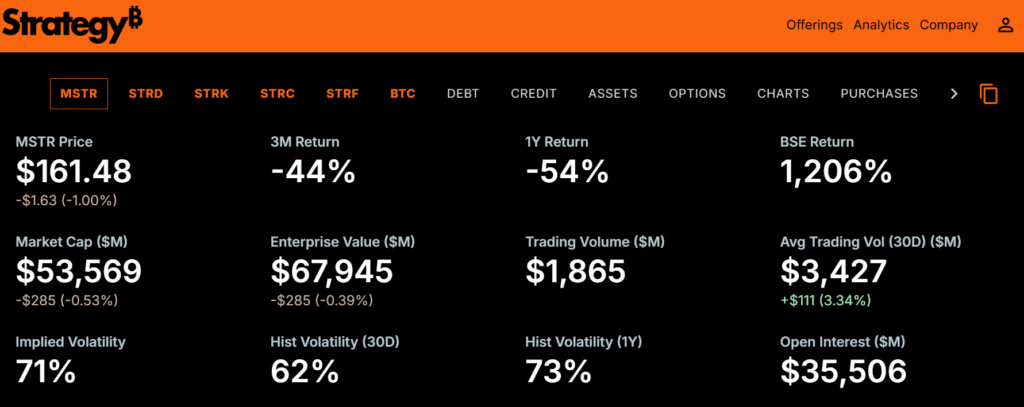Switch to the CREDIT tab
The height and width of the screenshot is (407, 1024).
tap(533, 93)
